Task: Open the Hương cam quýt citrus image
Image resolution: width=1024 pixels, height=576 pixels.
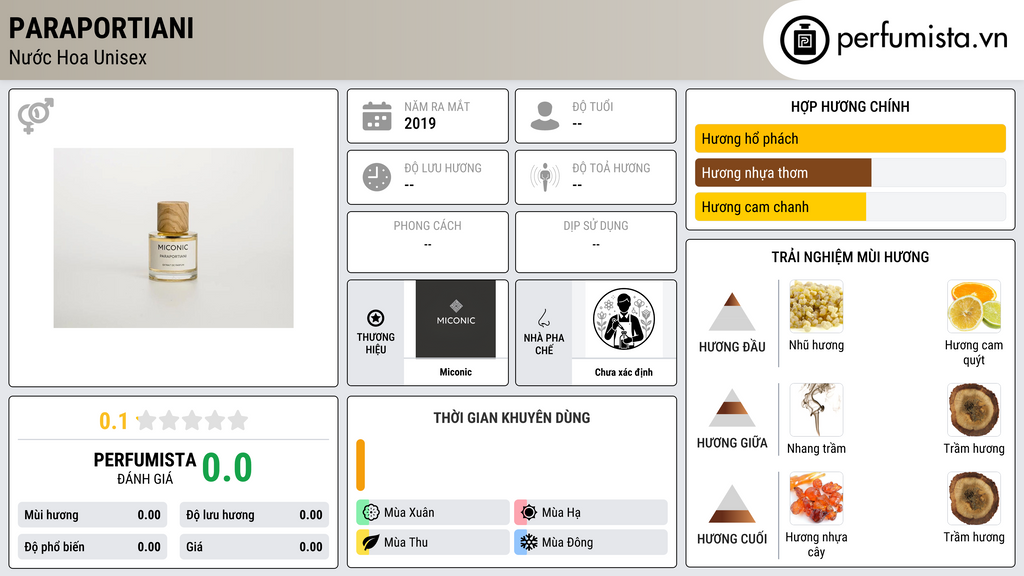Action: 974,306
